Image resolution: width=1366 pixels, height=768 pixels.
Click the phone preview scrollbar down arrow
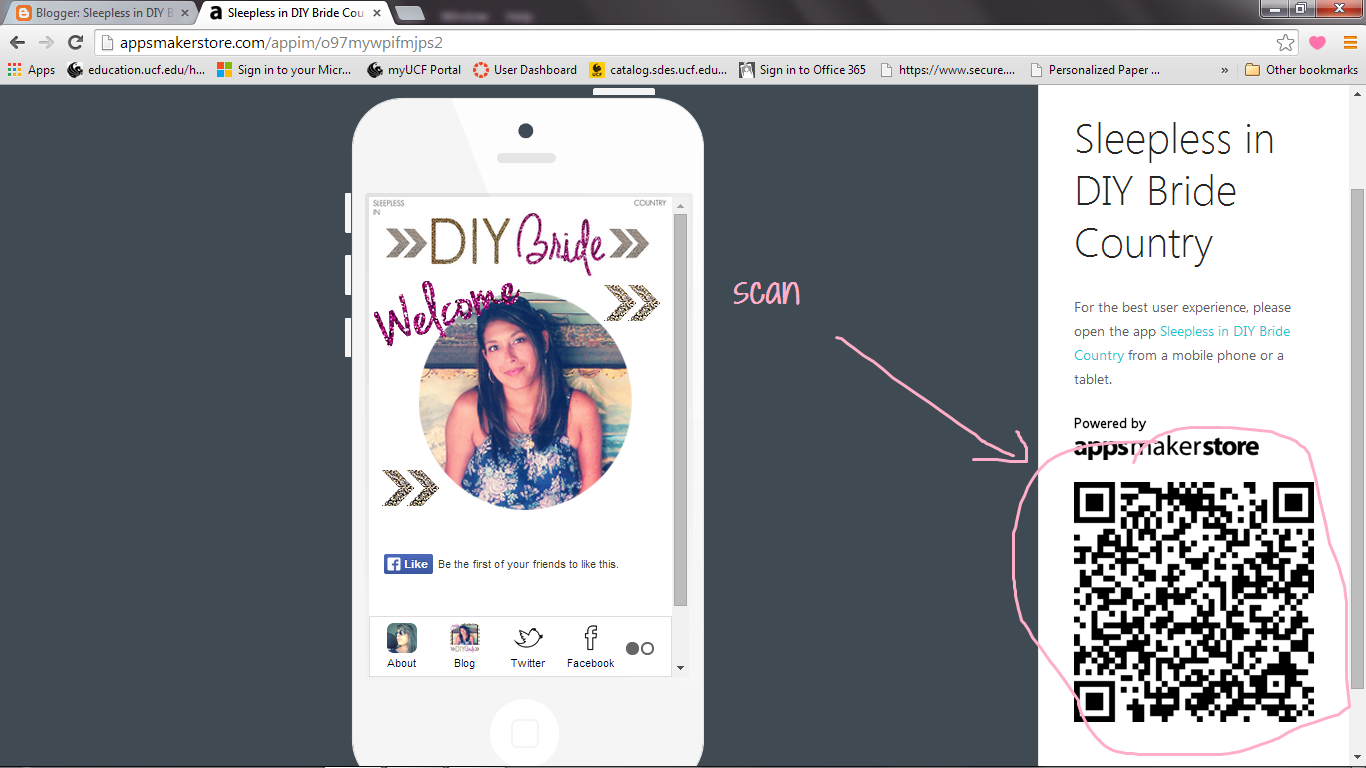coord(680,667)
